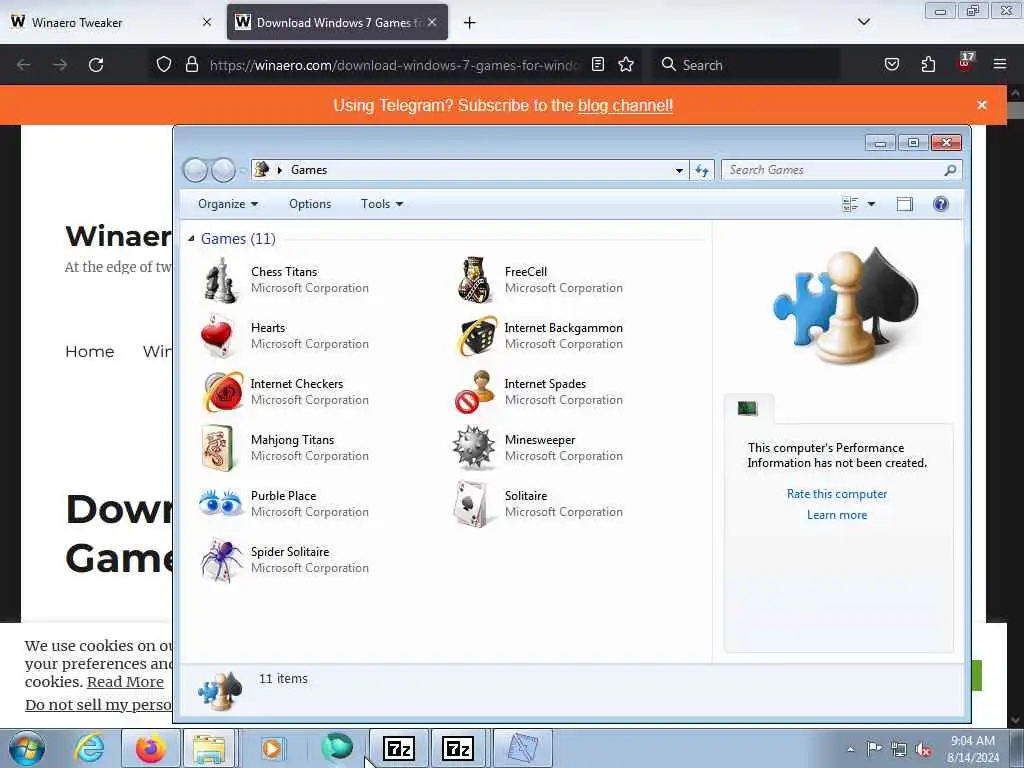The width and height of the screenshot is (1024, 768).
Task: Open Firefox extensions puzzle icon
Action: point(928,64)
